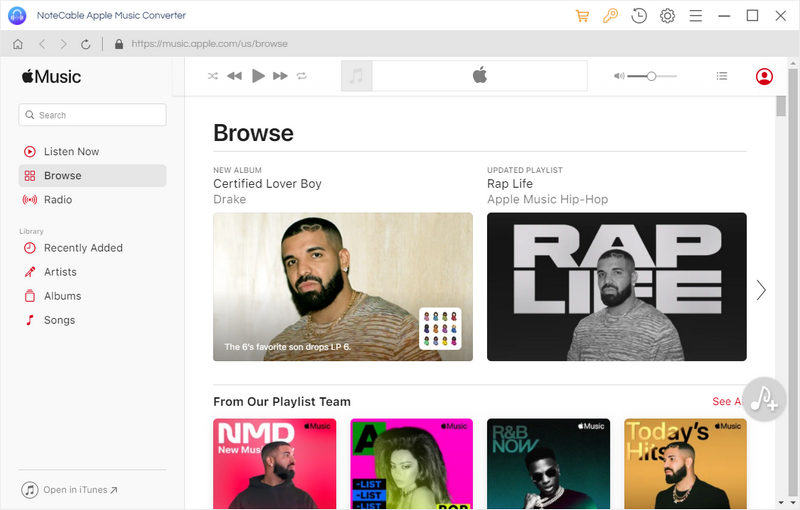Reload the page
The image size is (800, 510).
86,44
